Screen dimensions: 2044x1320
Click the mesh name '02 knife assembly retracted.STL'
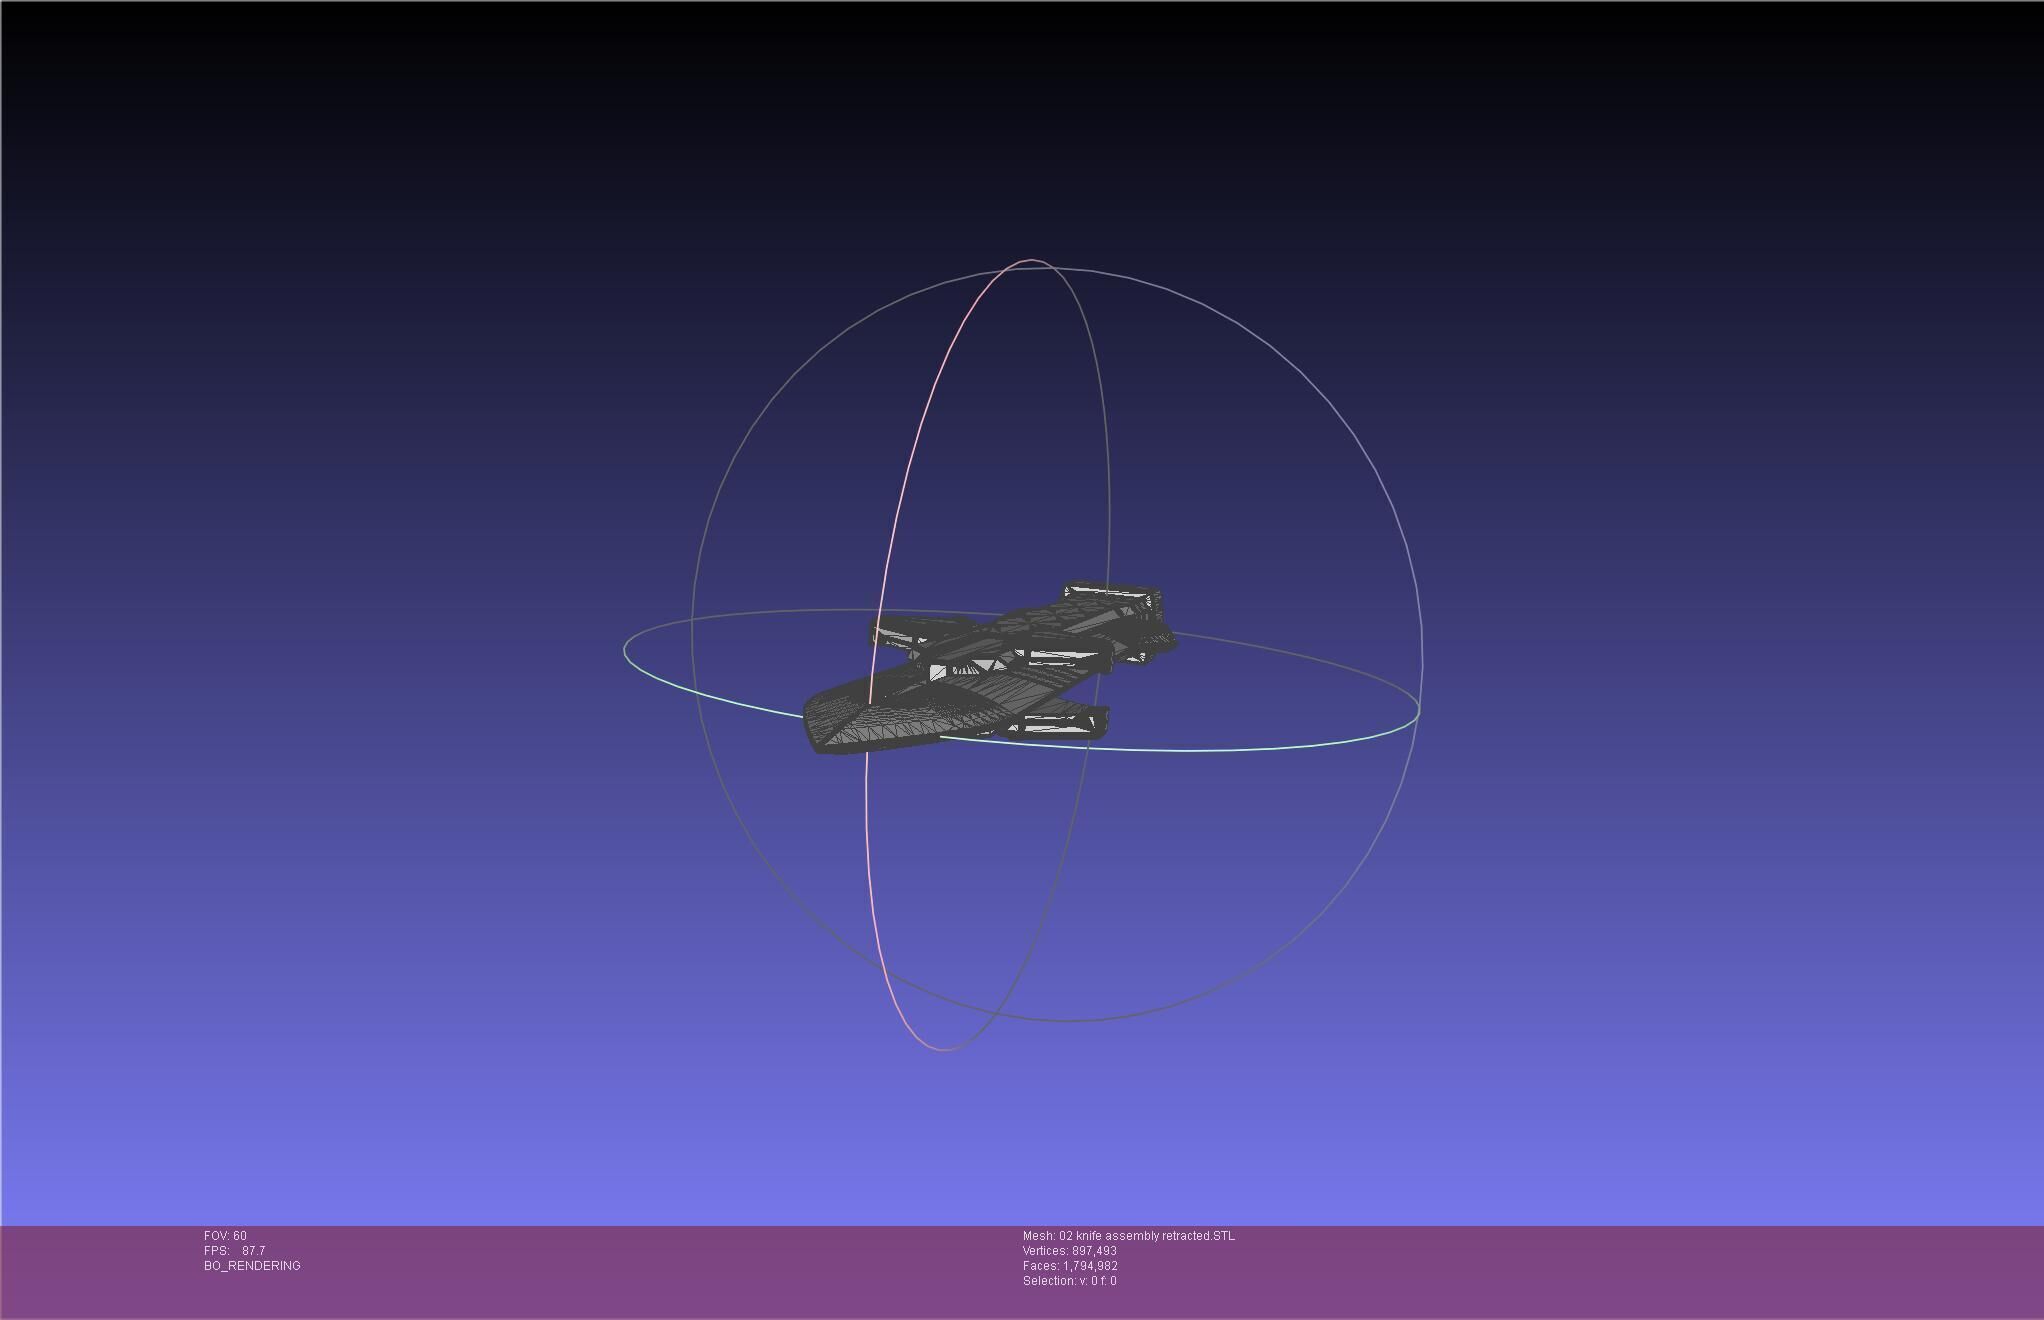pyautogui.click(x=1146, y=1236)
